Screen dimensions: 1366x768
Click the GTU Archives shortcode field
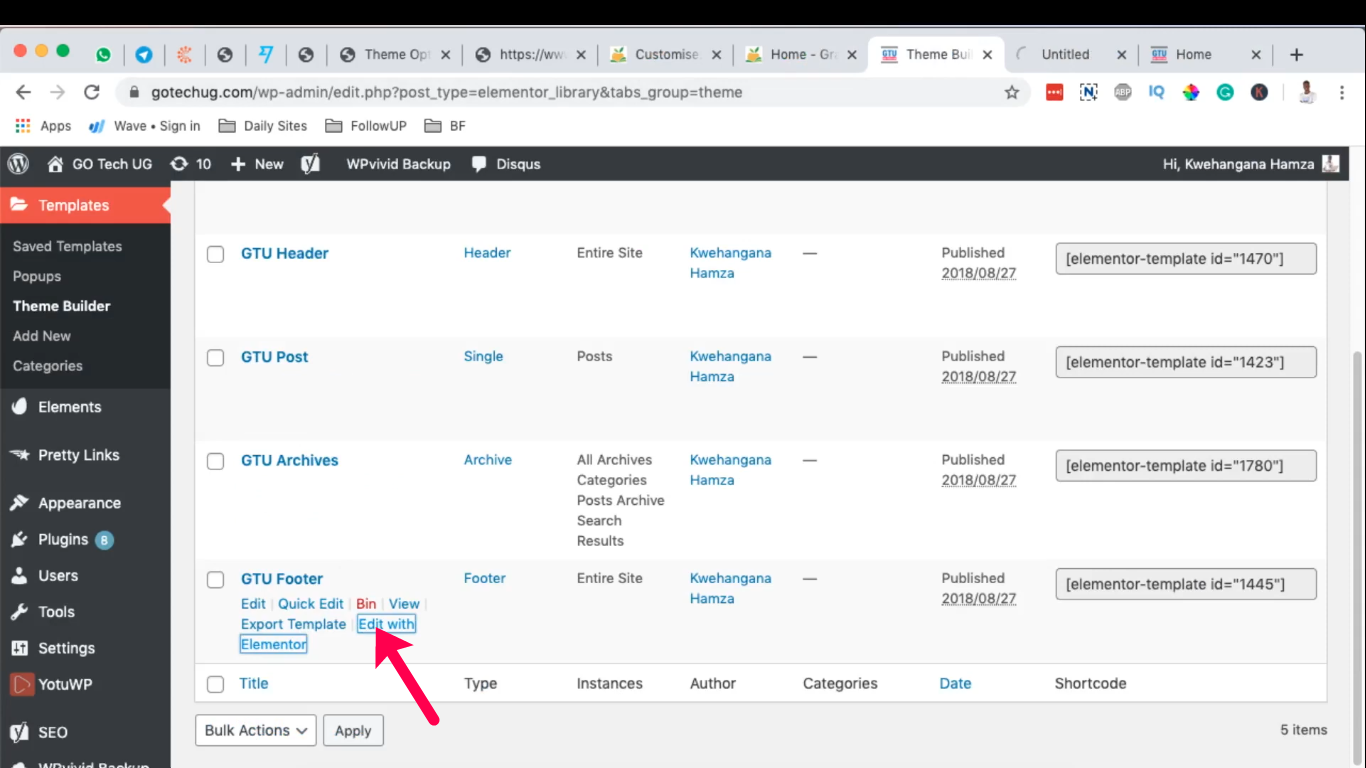pyautogui.click(x=1186, y=466)
